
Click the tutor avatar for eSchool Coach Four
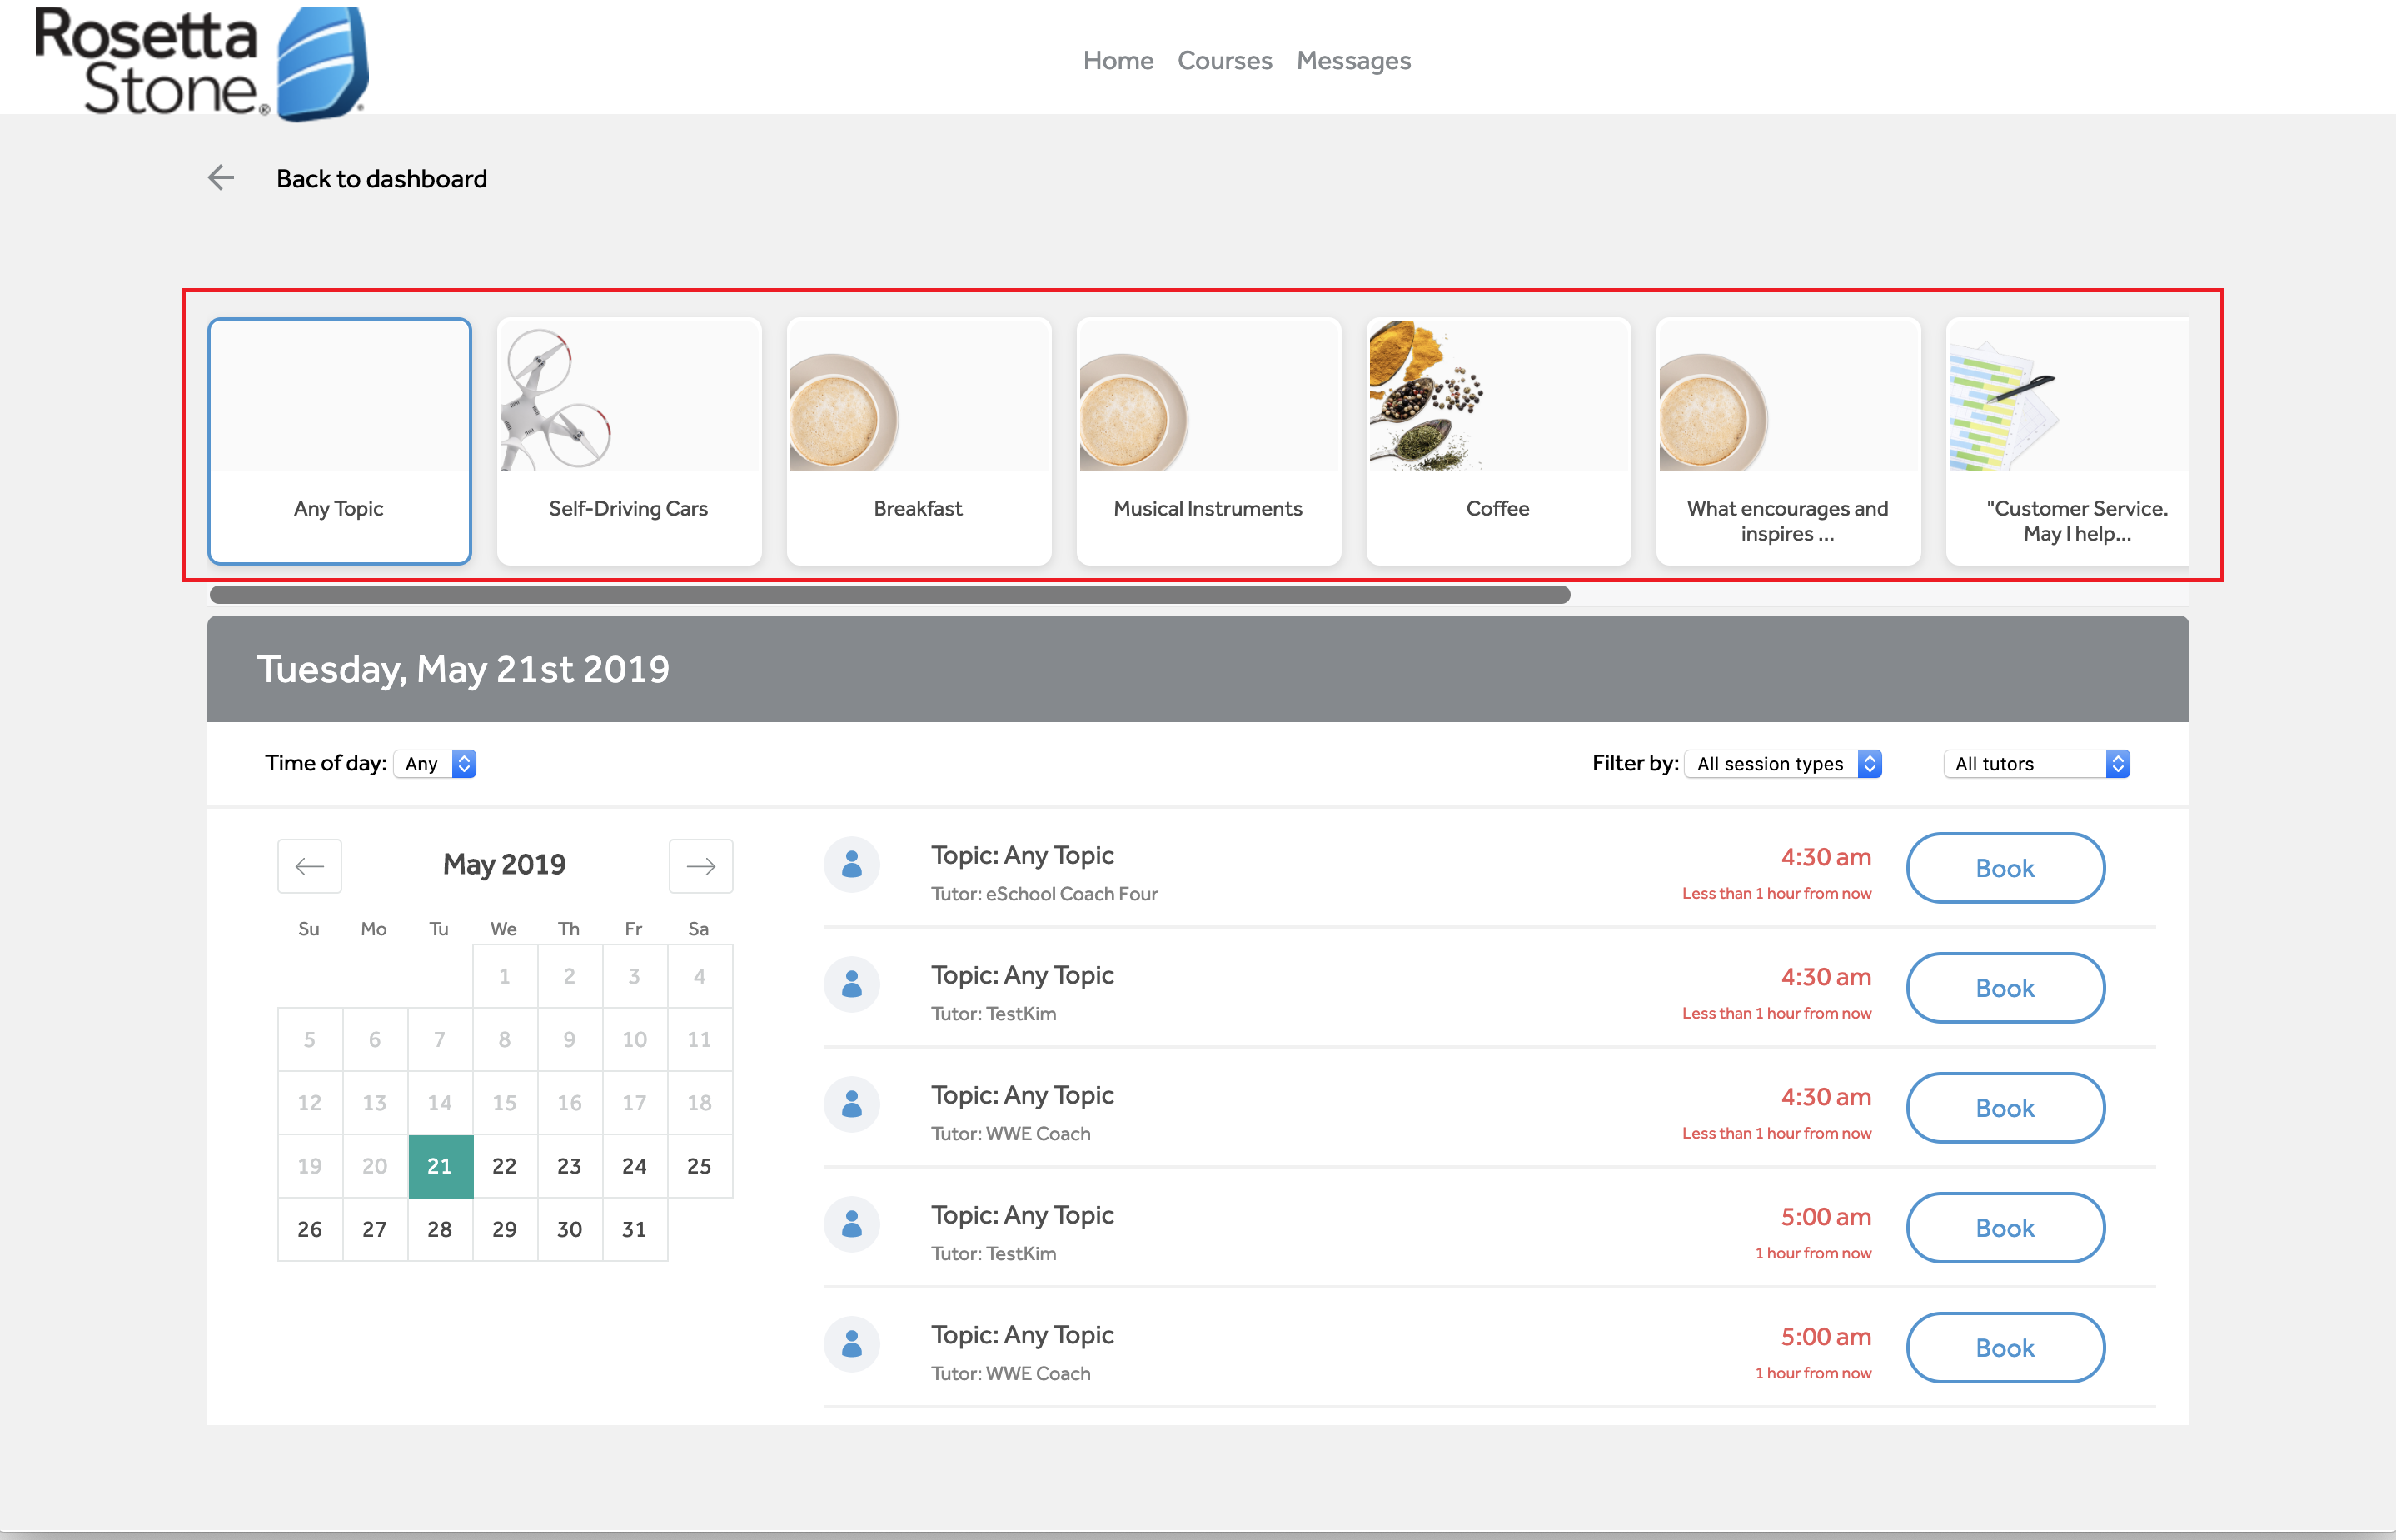852,864
